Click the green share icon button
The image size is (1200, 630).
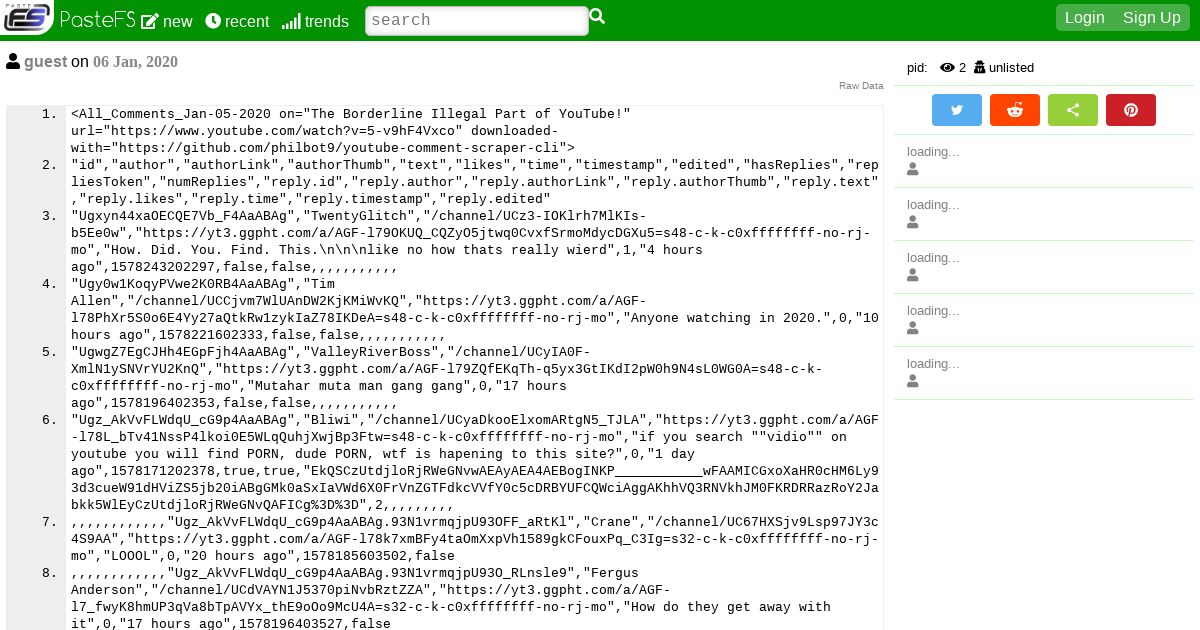pyautogui.click(x=1073, y=110)
